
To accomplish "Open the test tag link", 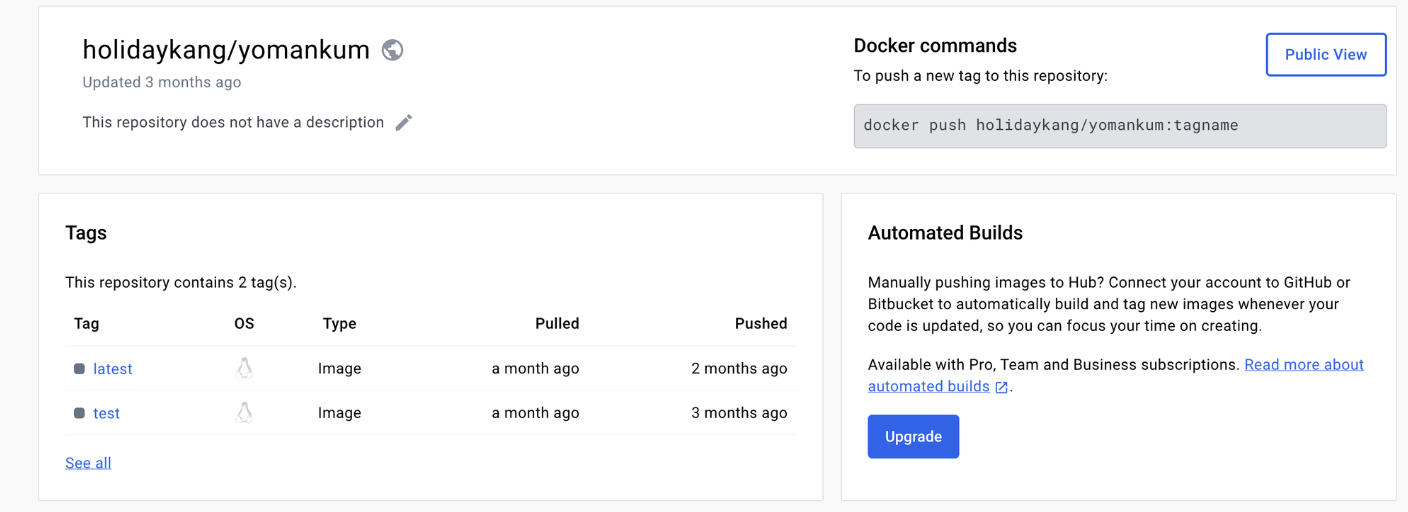I will (x=106, y=413).
